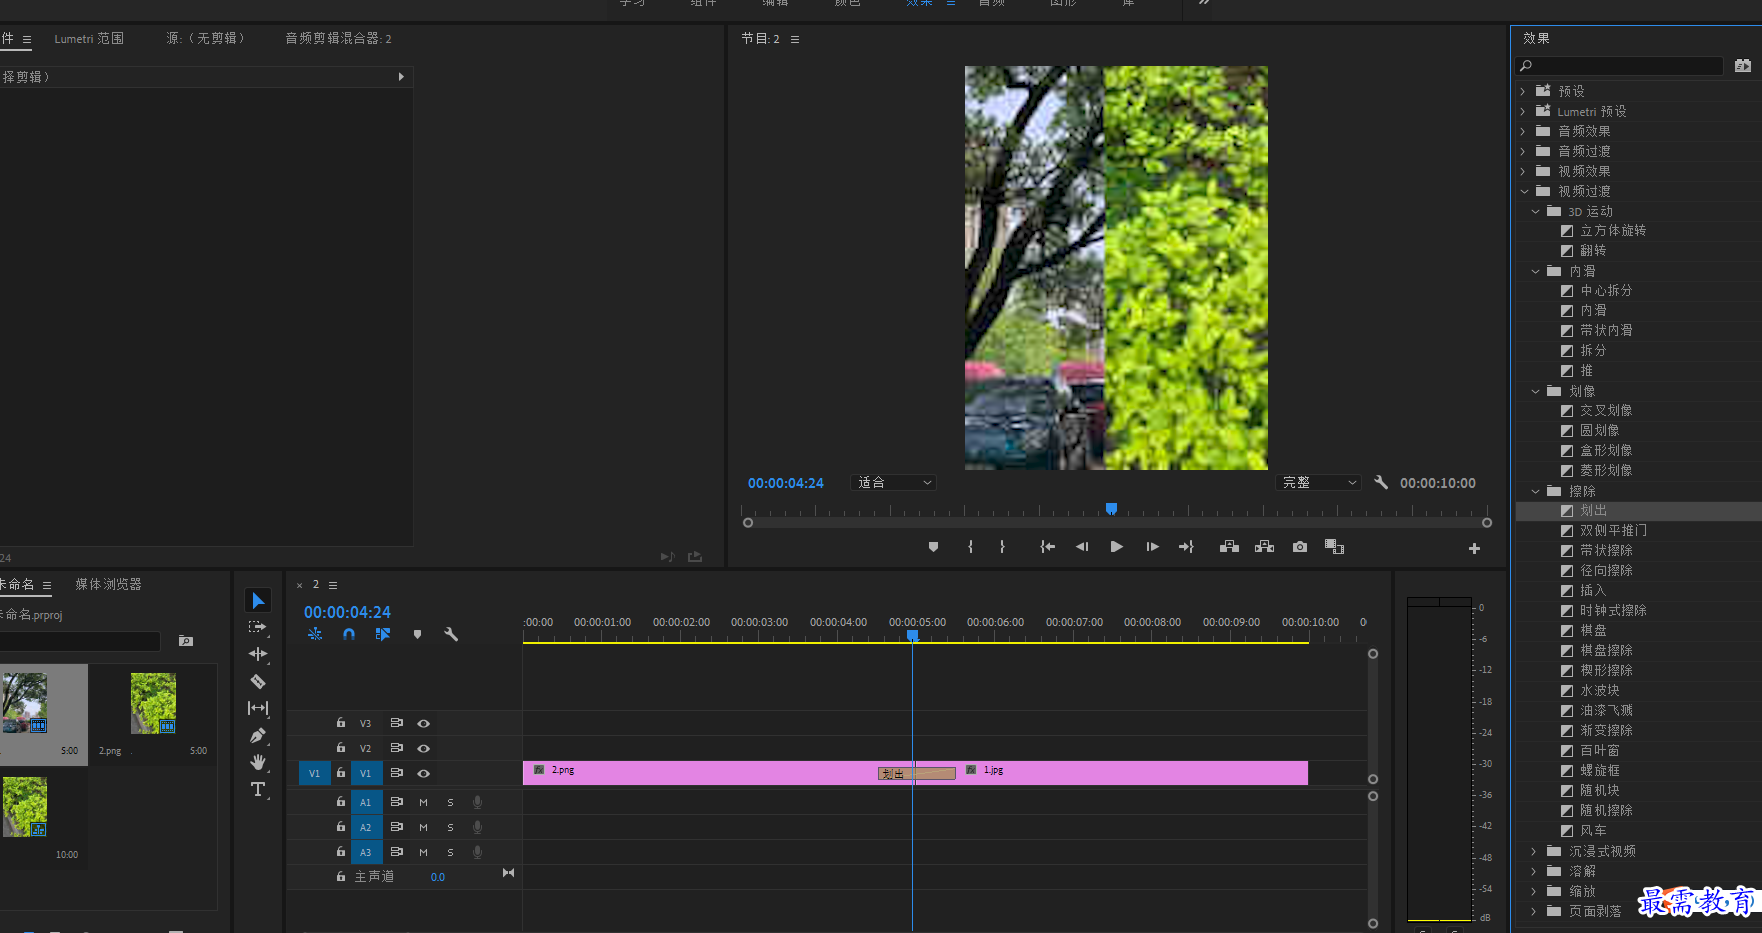The width and height of the screenshot is (1762, 933).
Task: Expand the 沉浸式视频 folder
Action: pos(1534,851)
